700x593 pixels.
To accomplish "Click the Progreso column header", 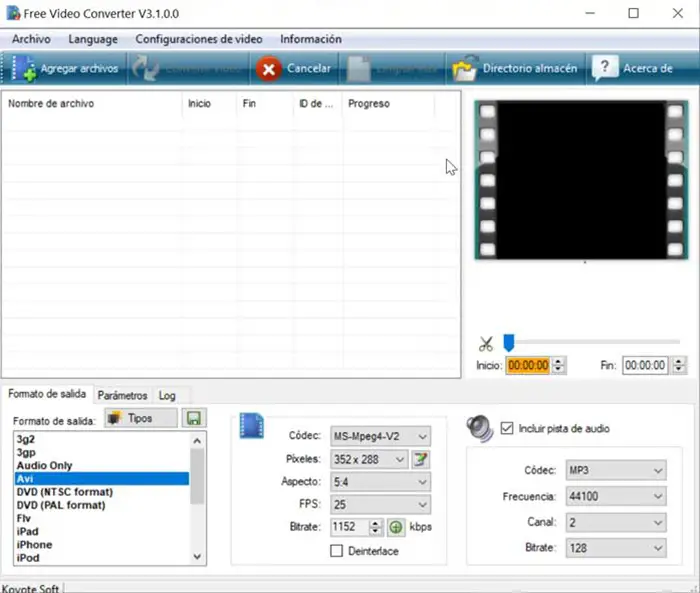I will (x=388, y=104).
